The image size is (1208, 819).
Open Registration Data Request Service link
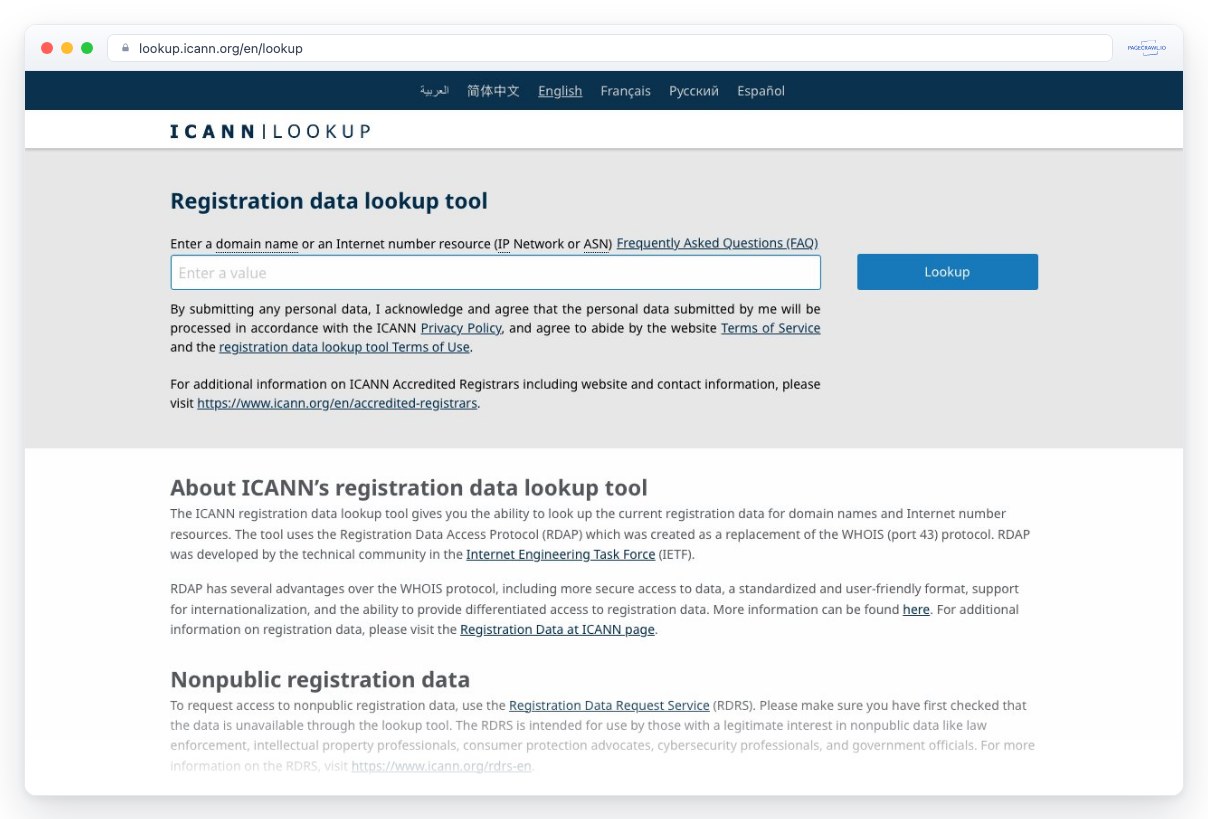click(x=609, y=706)
